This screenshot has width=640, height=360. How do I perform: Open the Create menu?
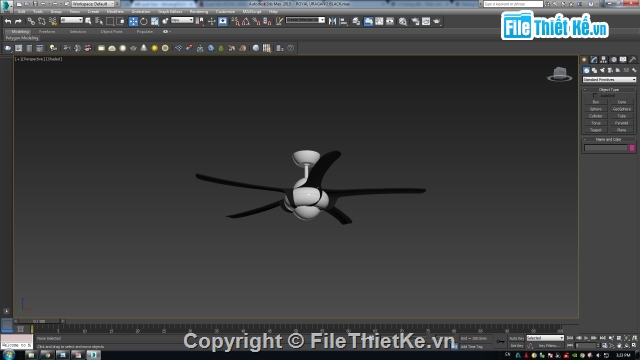pos(93,11)
